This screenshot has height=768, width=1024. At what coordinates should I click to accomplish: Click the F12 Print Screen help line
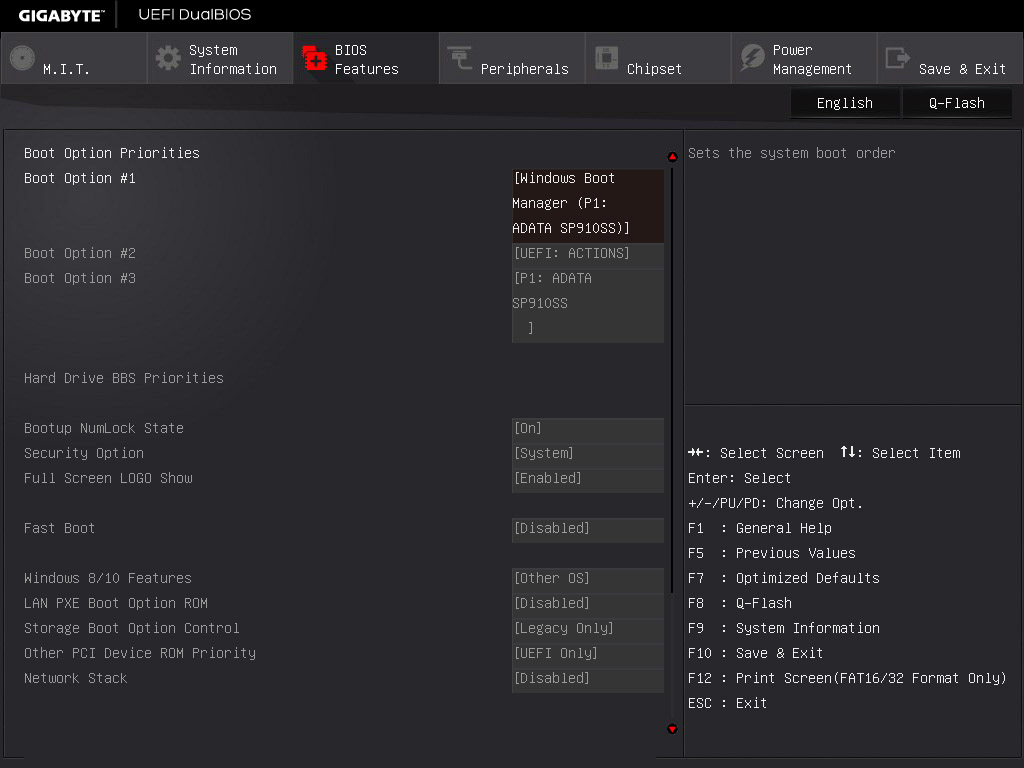(847, 679)
